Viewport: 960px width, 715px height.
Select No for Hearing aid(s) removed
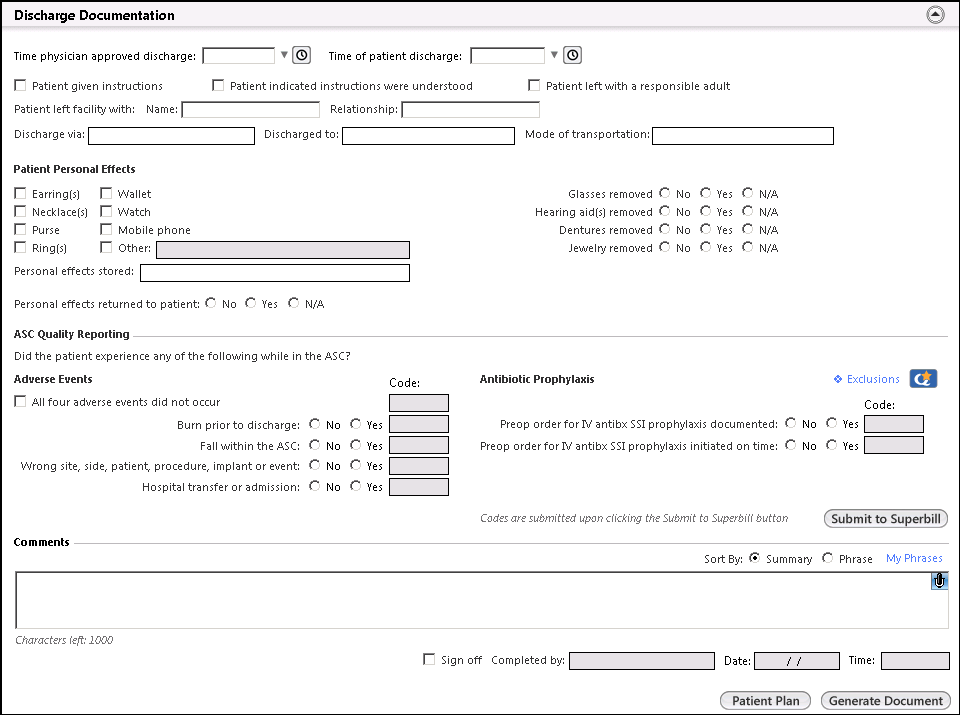coord(665,211)
